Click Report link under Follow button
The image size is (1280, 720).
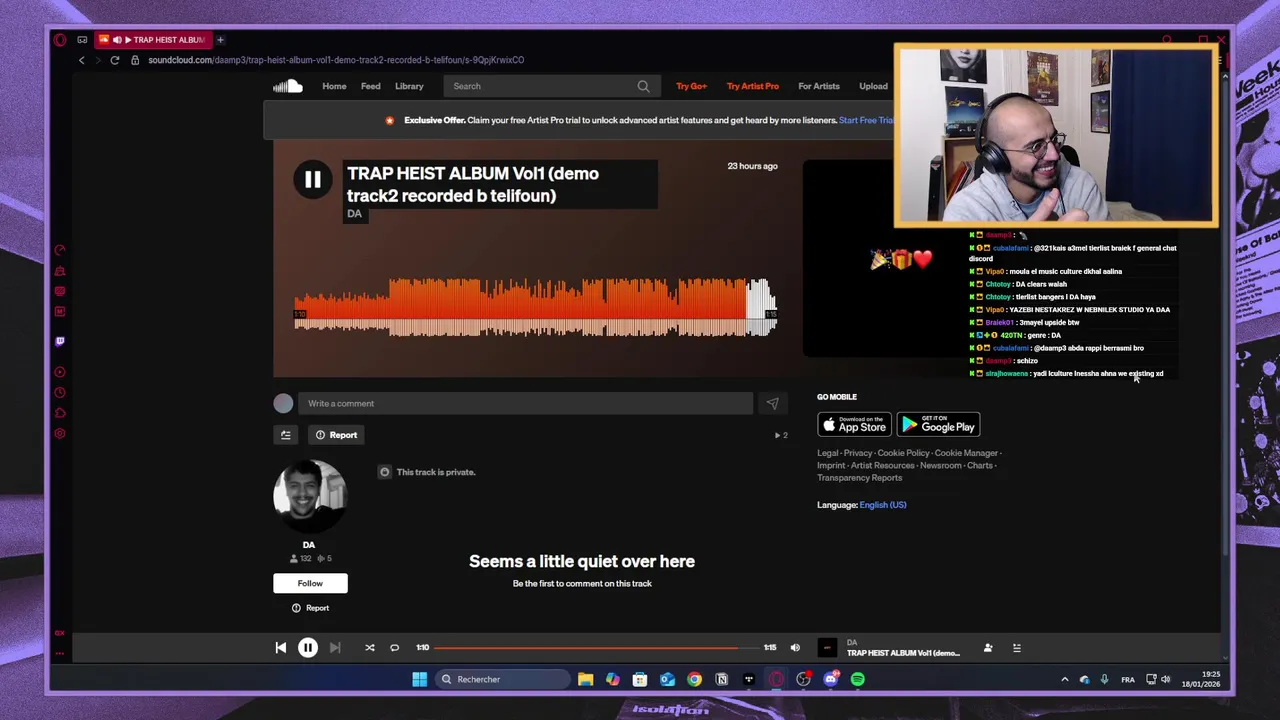tap(310, 608)
